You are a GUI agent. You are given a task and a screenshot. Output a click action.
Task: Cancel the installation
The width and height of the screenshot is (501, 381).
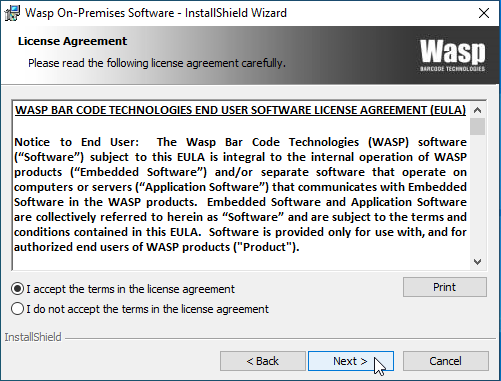click(x=446, y=361)
